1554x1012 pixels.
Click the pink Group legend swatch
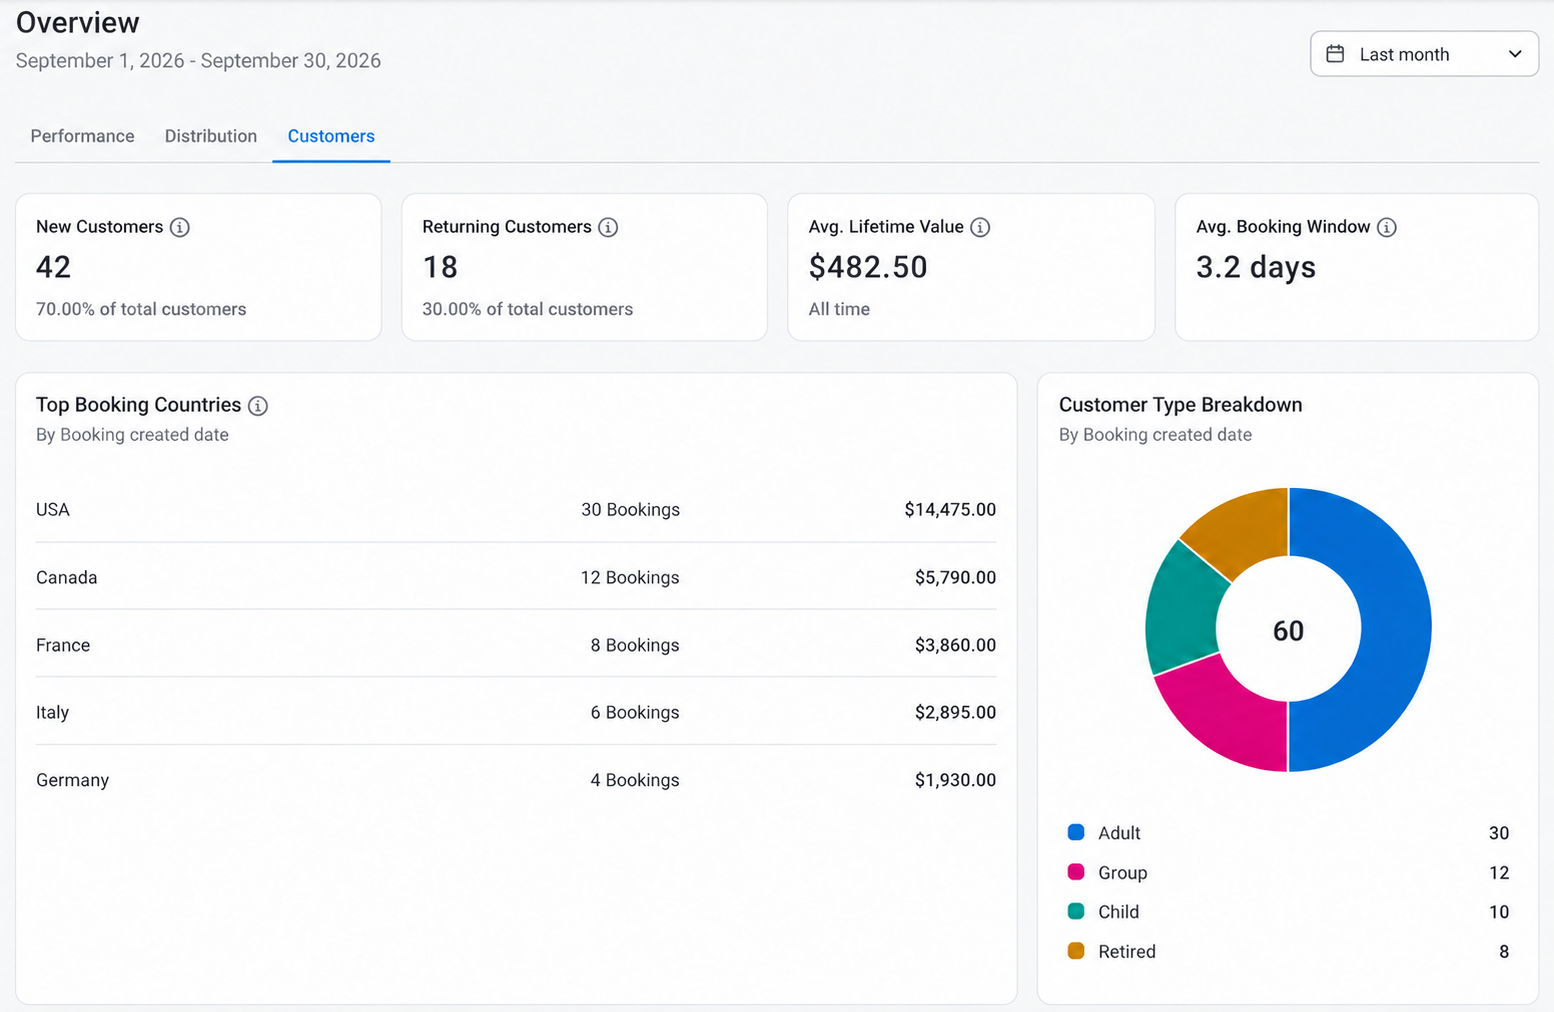pyautogui.click(x=1076, y=872)
